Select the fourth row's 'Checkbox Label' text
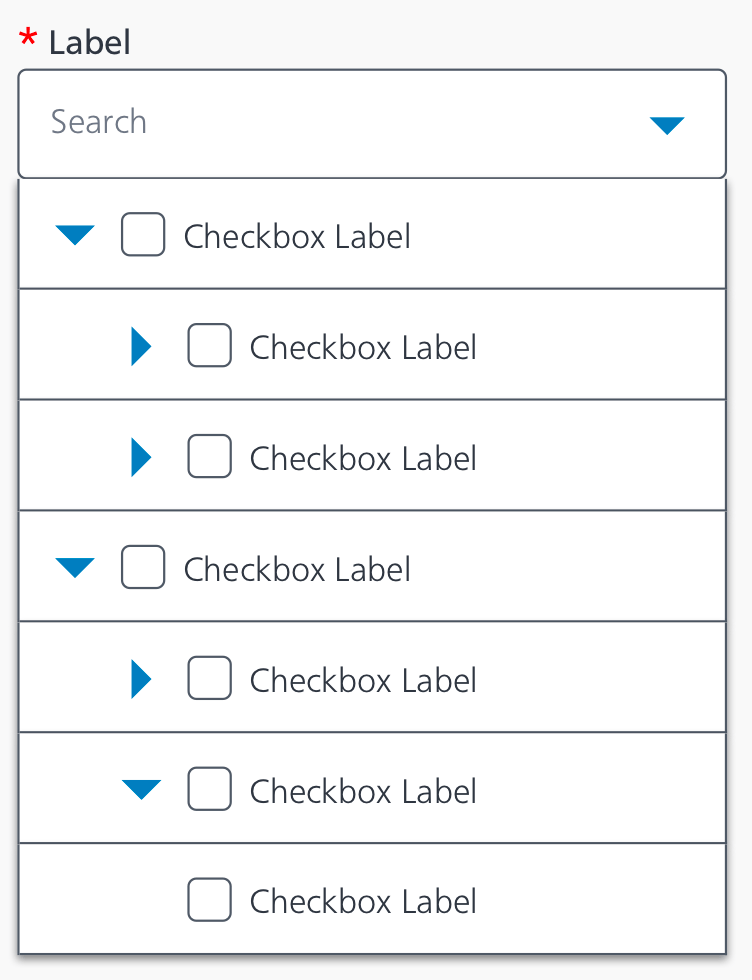The height and width of the screenshot is (980, 752). pyautogui.click(x=297, y=569)
